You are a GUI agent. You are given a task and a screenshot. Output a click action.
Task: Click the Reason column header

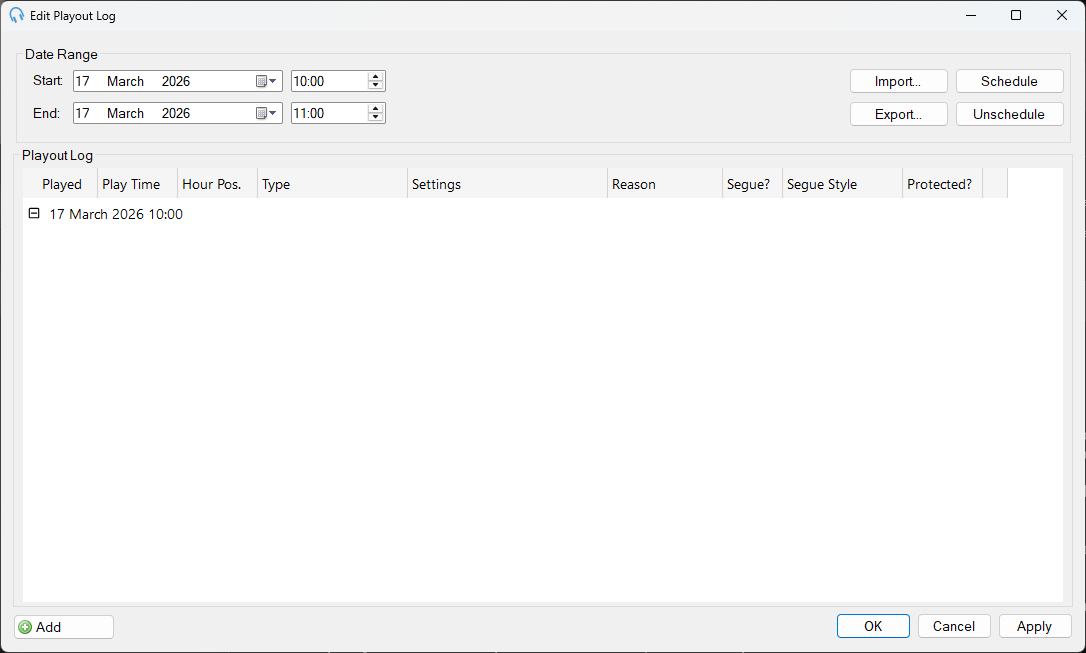pyautogui.click(x=665, y=184)
